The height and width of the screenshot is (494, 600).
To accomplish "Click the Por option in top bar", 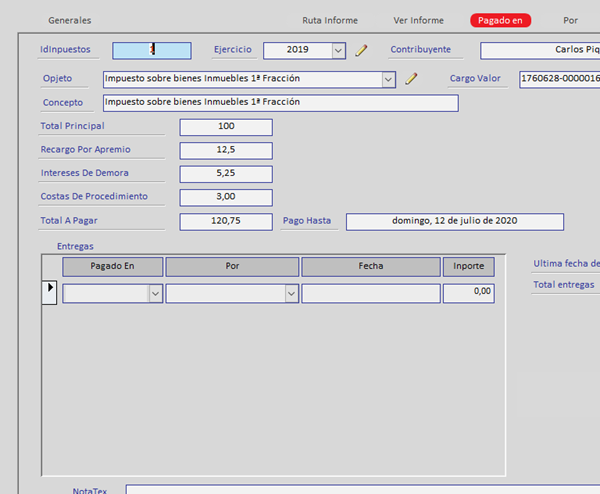I will point(570,20).
